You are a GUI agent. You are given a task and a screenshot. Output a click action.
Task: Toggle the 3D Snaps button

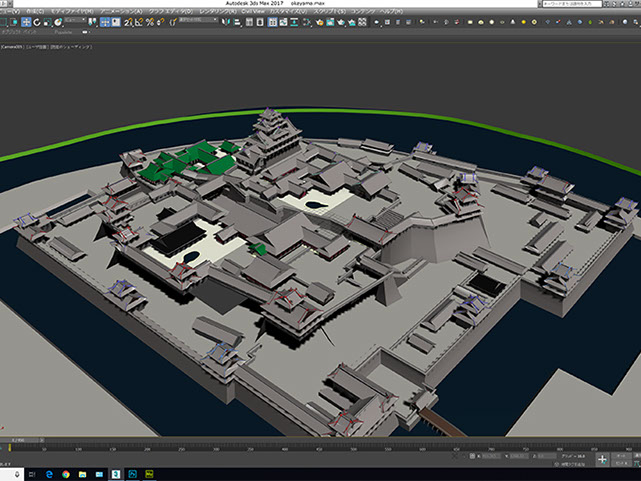(x=128, y=22)
